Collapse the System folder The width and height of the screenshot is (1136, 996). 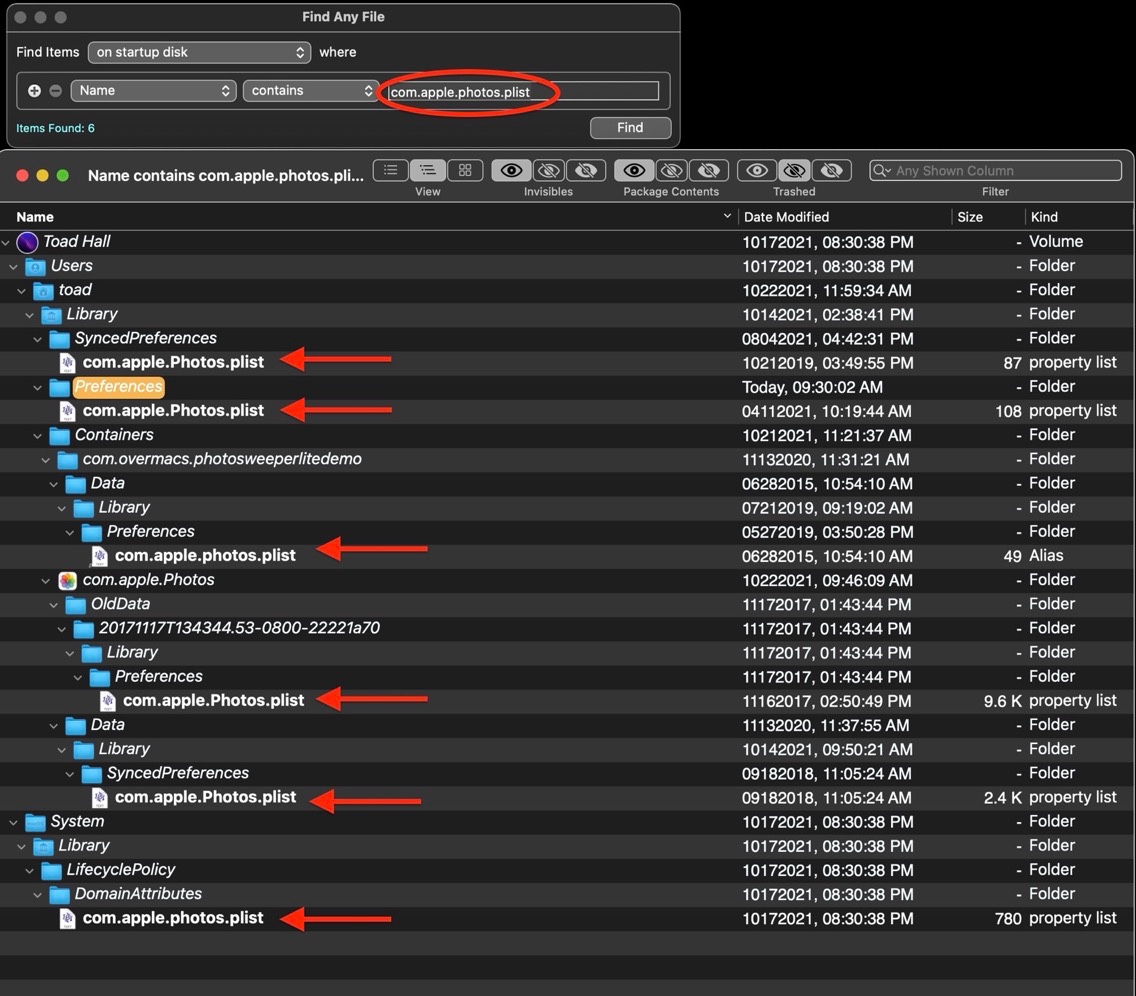pyautogui.click(x=13, y=822)
